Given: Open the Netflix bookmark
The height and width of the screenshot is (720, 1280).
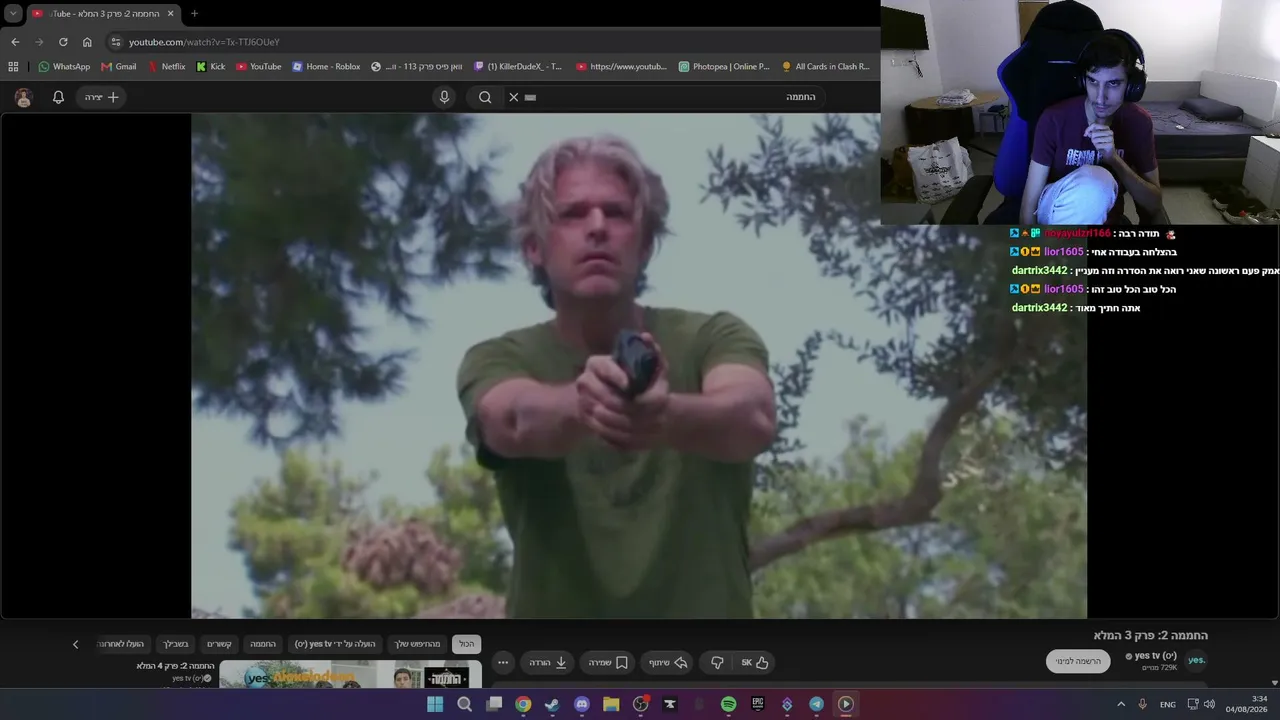Looking at the screenshot, I should [166, 67].
